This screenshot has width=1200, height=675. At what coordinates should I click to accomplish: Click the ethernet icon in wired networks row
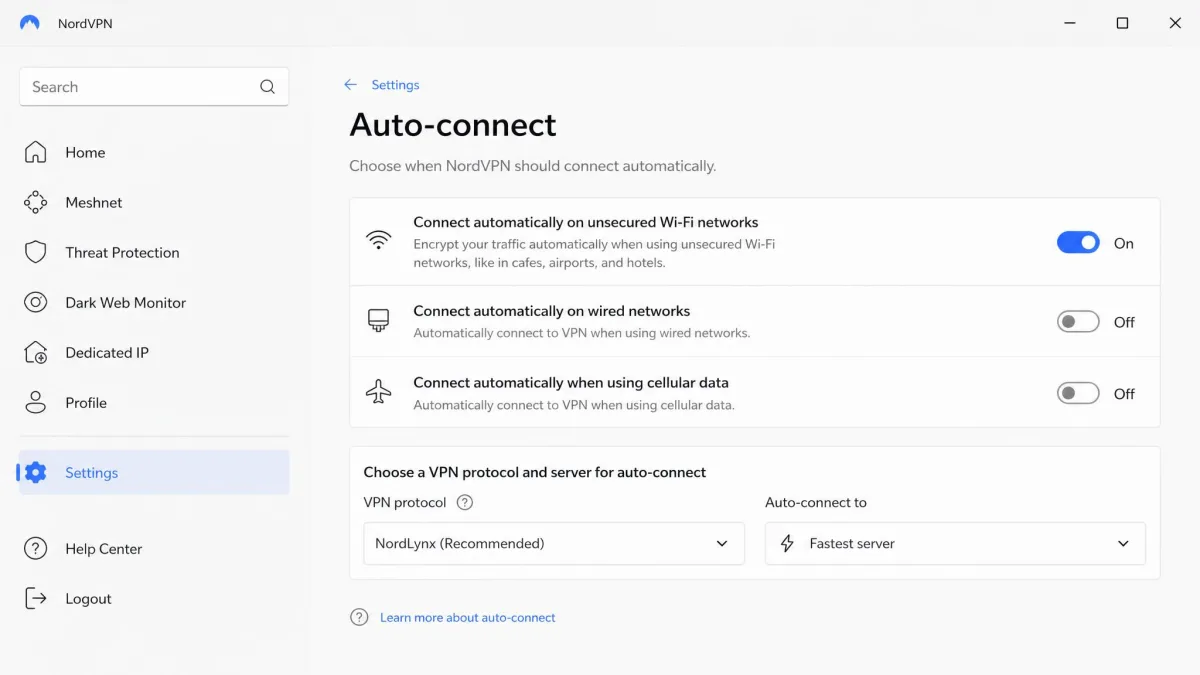(378, 321)
